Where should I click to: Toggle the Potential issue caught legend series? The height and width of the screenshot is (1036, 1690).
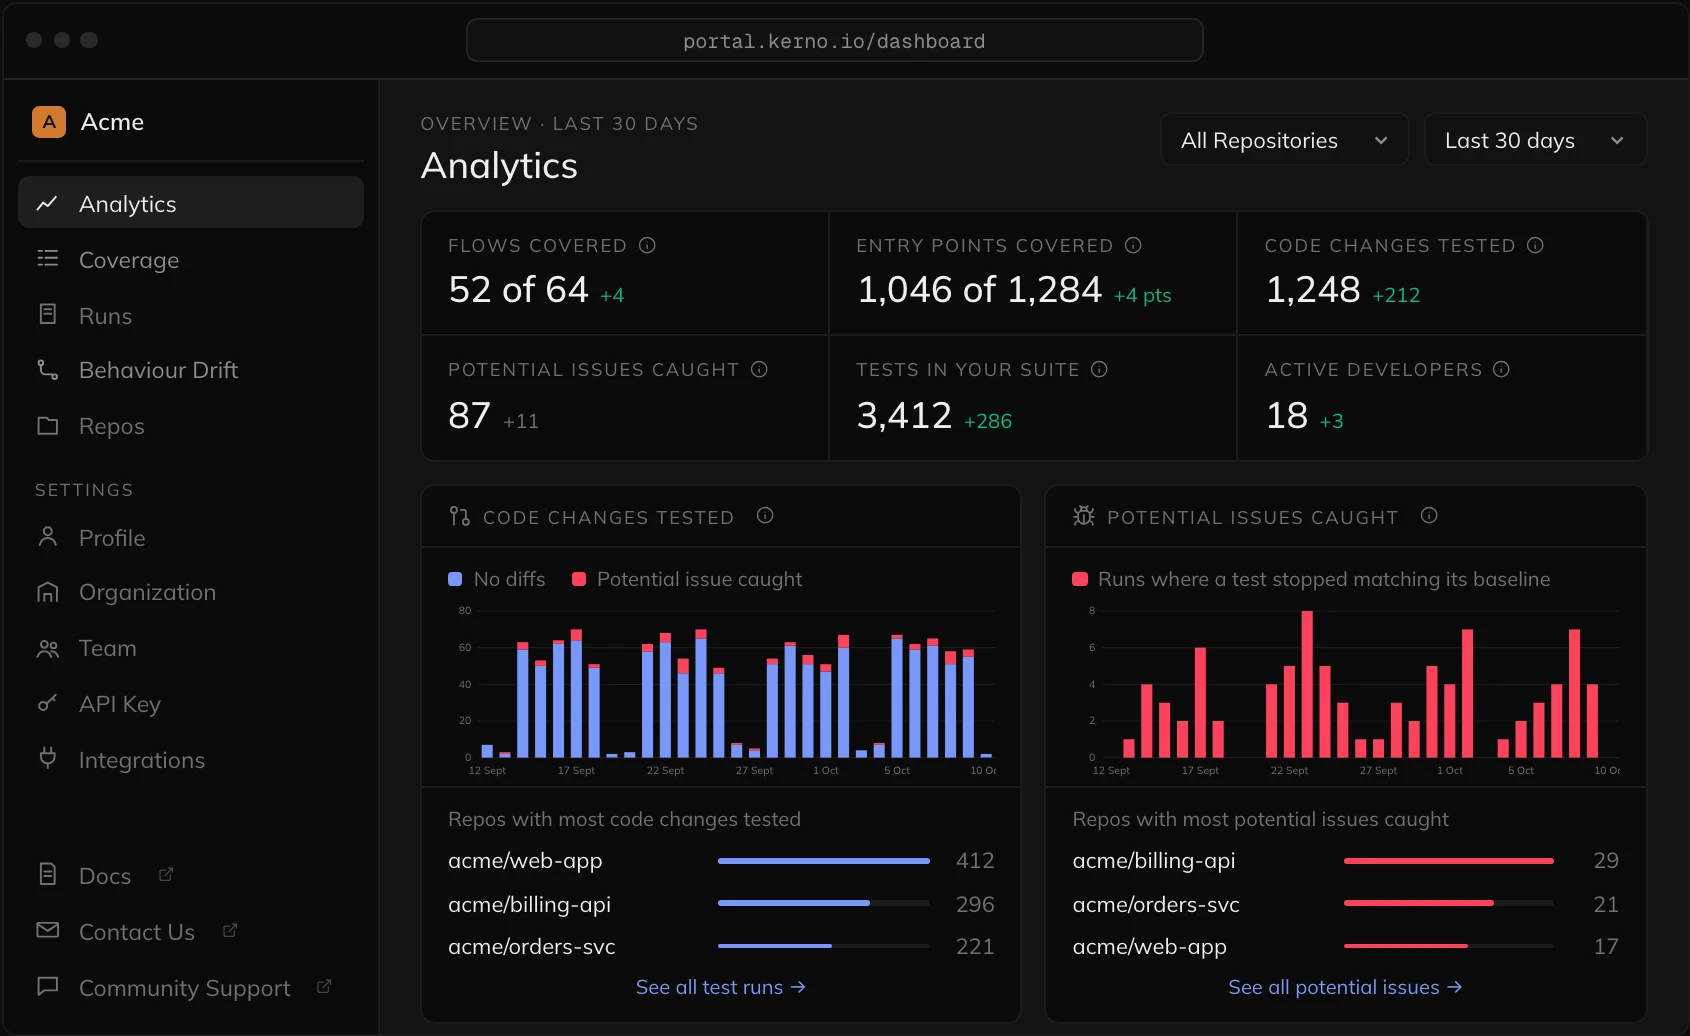pos(687,579)
